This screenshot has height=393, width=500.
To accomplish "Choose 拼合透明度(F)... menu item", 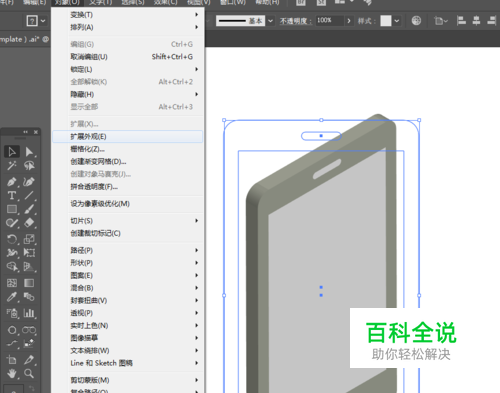I will click(x=128, y=187).
